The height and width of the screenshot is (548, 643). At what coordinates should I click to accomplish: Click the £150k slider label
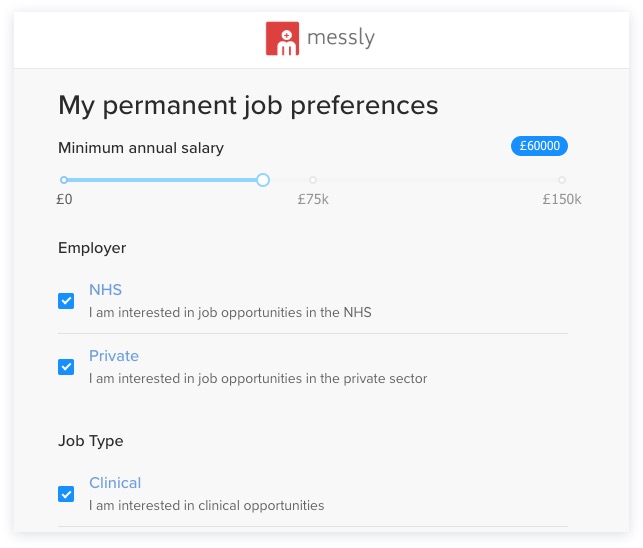click(x=561, y=200)
